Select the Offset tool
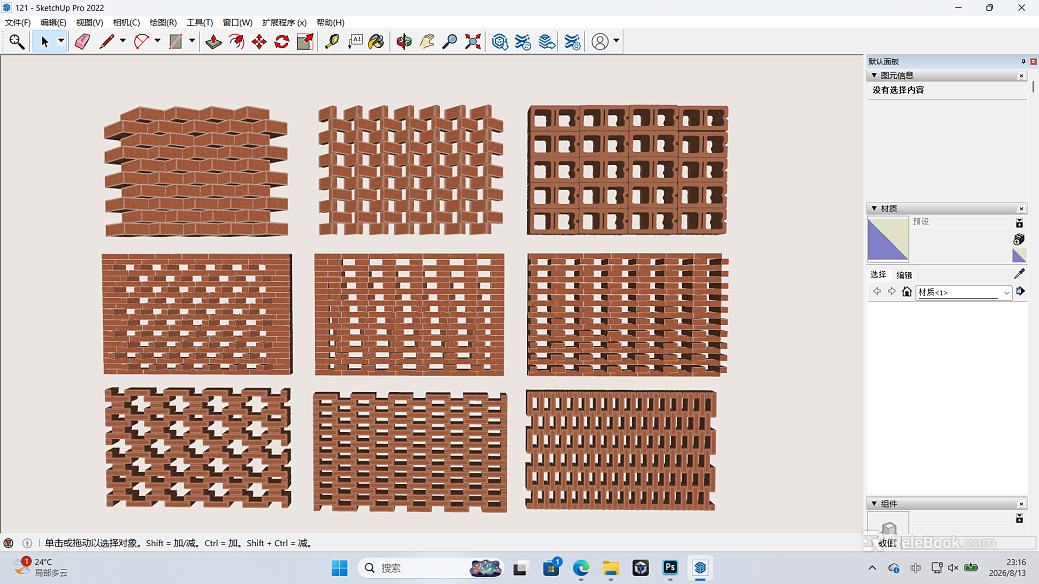This screenshot has height=584, width=1039. click(236, 42)
